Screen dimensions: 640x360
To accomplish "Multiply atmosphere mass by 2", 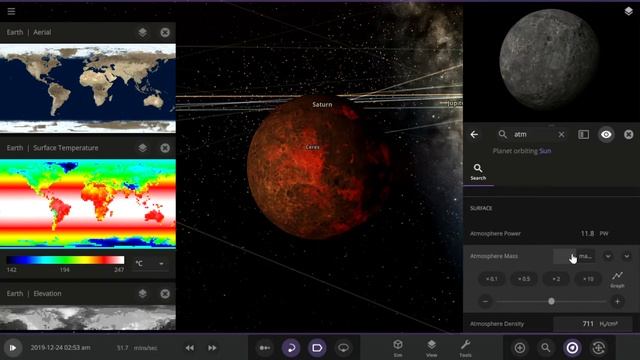I will tap(556, 279).
